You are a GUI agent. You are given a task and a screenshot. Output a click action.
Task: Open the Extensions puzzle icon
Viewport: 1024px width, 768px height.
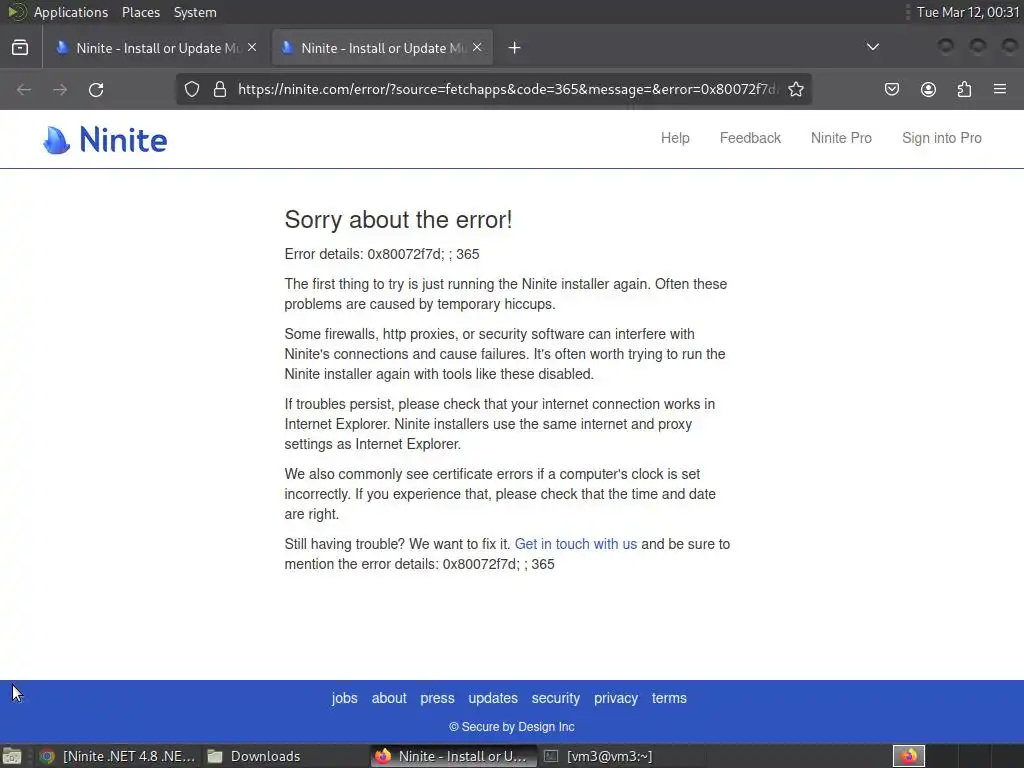(964, 89)
